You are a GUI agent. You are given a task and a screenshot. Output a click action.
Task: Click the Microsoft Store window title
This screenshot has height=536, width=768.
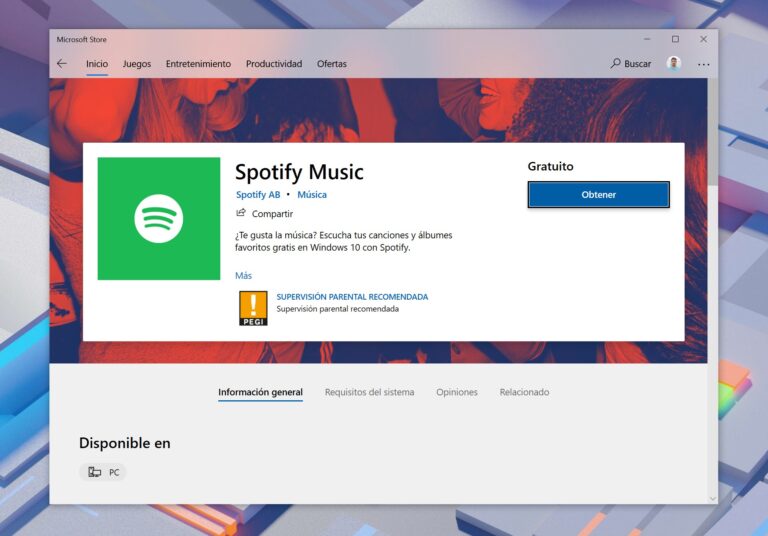[81, 39]
